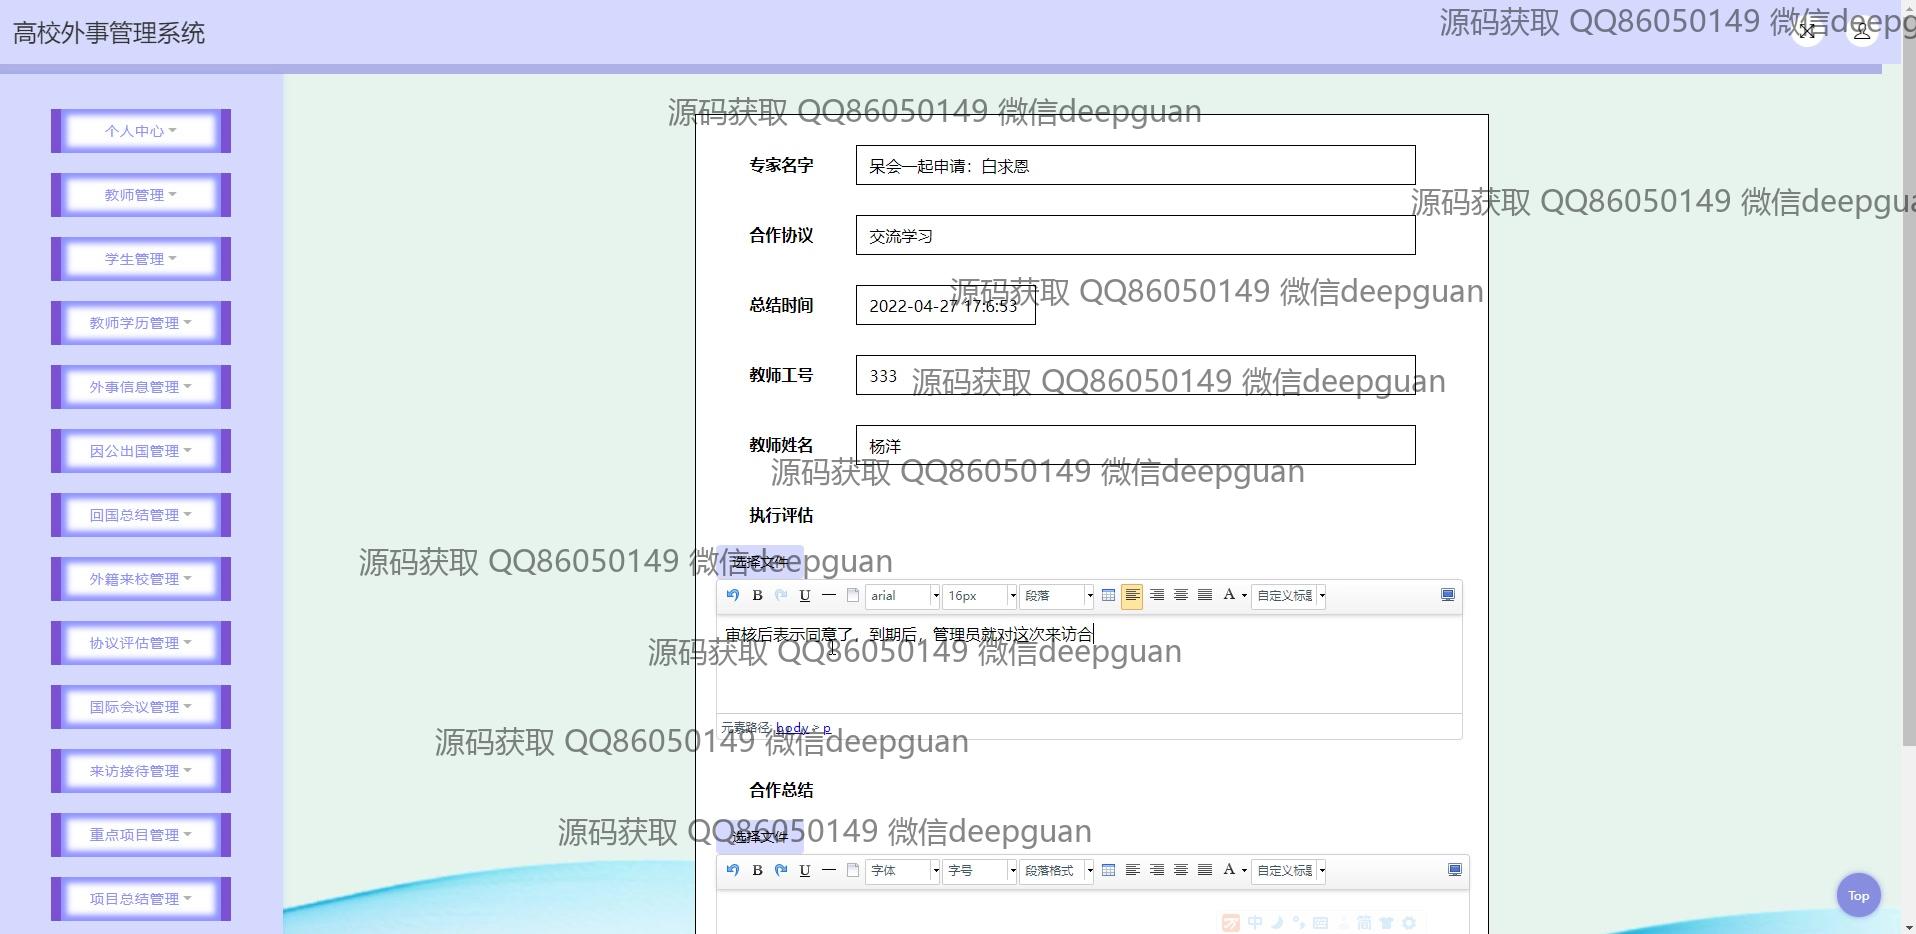Expand the 项目总结管理 sidebar menu
1916x934 pixels.
[x=141, y=899]
